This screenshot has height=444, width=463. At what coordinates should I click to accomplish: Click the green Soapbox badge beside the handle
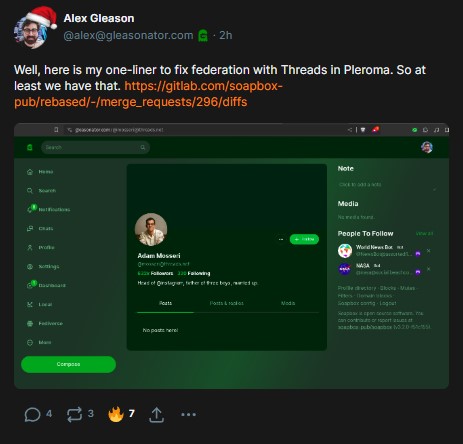tap(203, 36)
